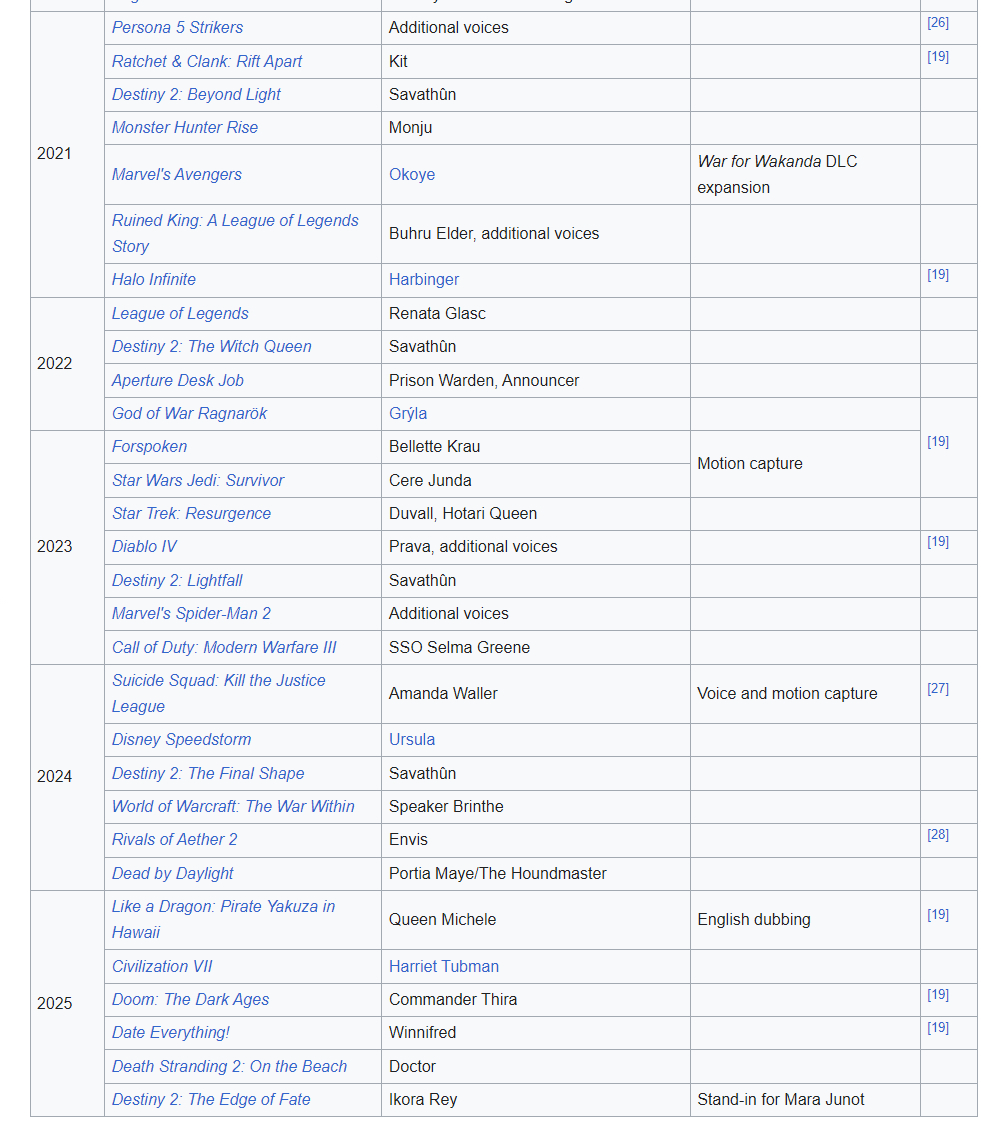The width and height of the screenshot is (981, 1129).
Task: Open Destiny 2: Lightfall link
Action: 177,580
